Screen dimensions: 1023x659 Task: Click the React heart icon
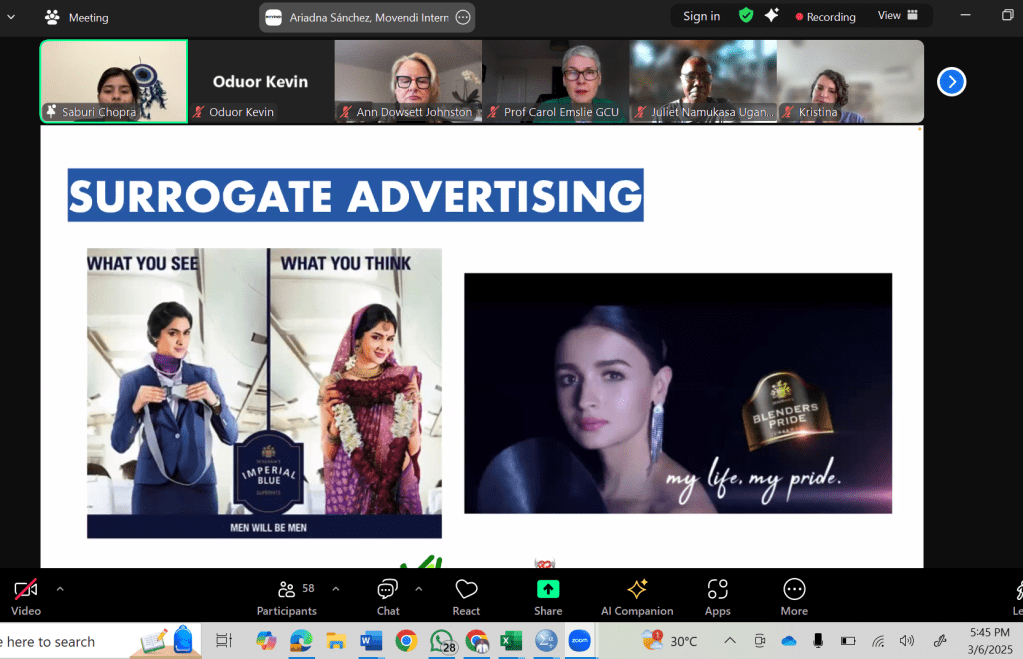point(466,597)
